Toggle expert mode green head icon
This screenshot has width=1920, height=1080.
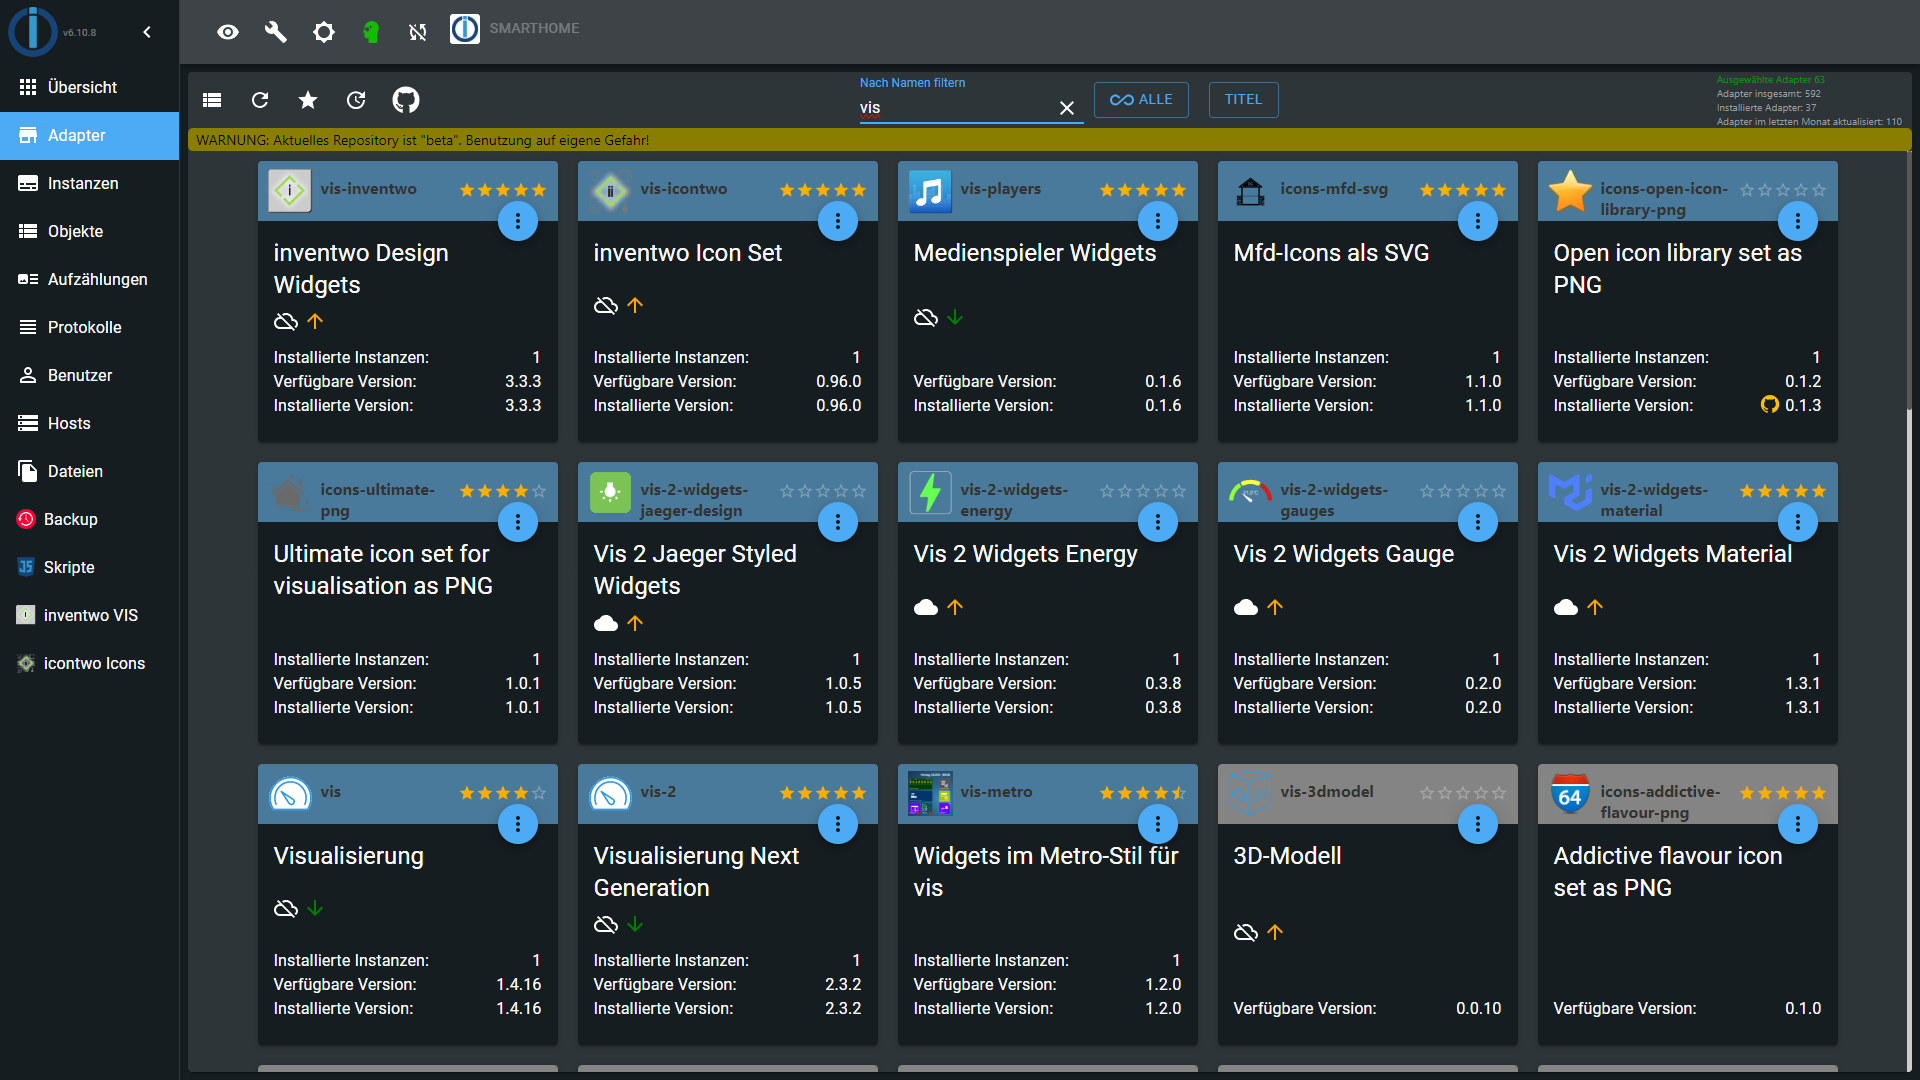coord(371,32)
